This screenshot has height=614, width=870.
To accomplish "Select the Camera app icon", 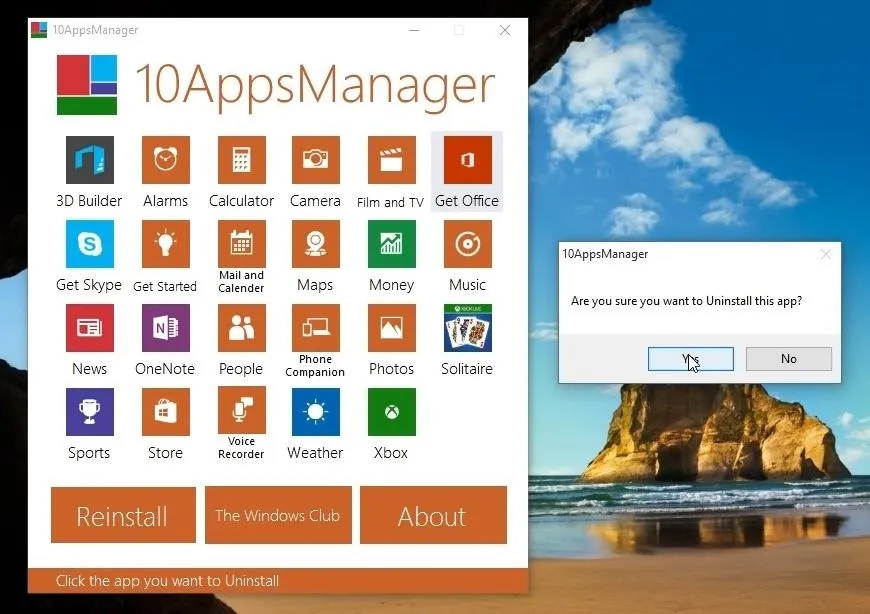I will 315,160.
